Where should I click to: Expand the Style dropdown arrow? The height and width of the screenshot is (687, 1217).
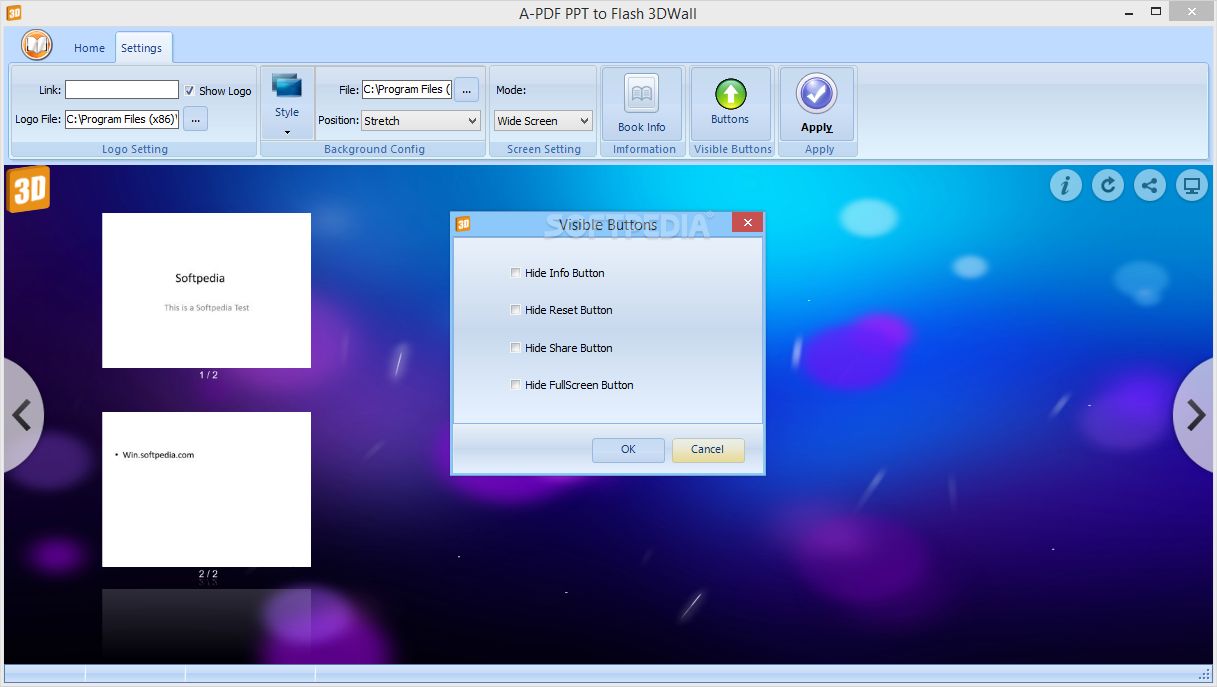coord(287,132)
